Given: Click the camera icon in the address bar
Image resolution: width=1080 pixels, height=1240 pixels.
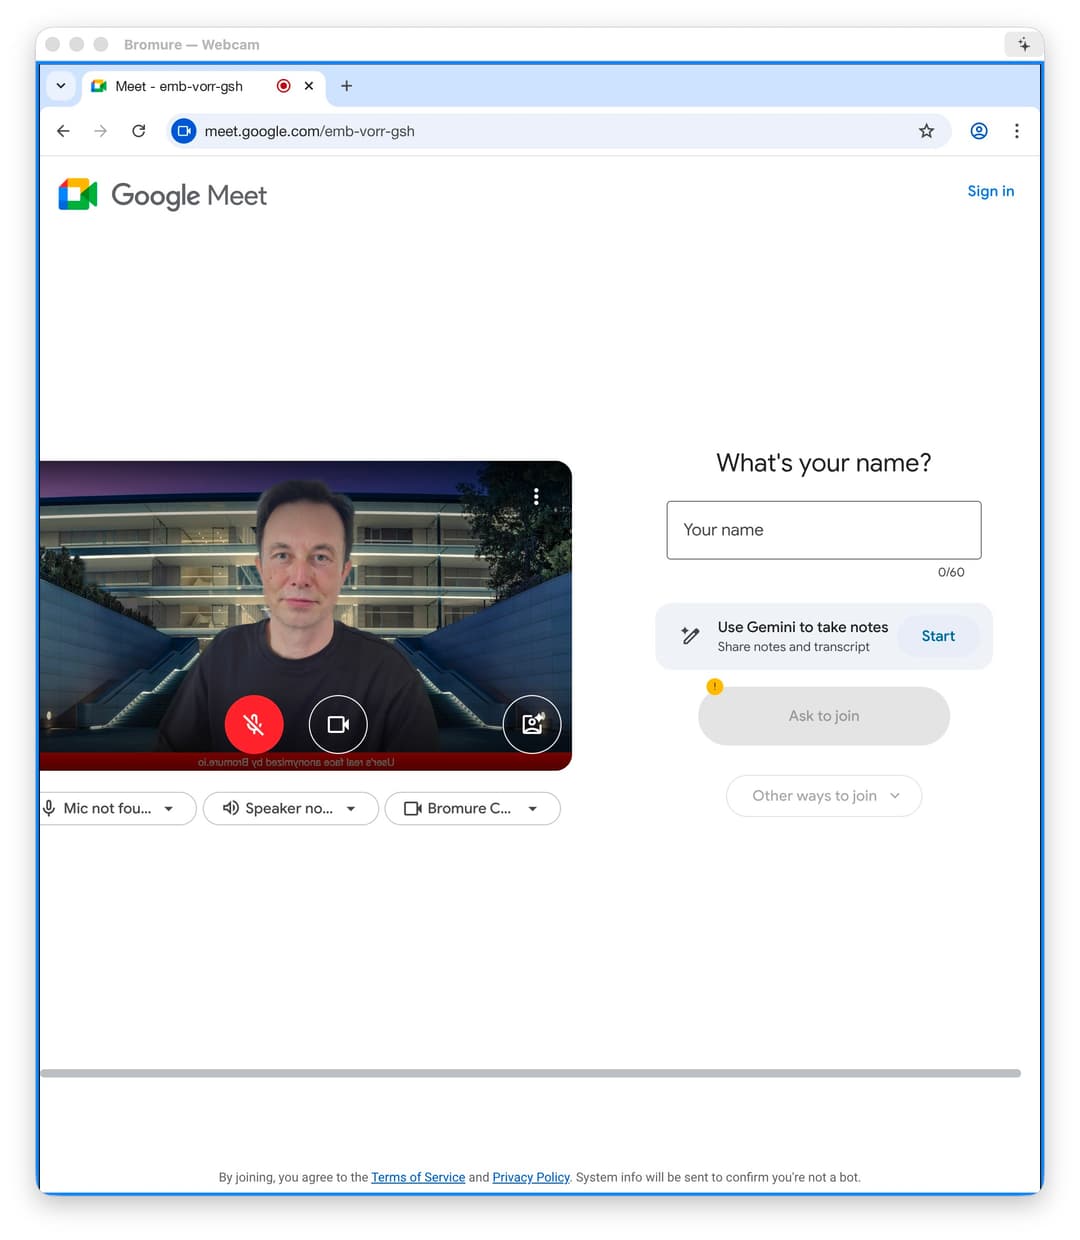Looking at the screenshot, I should [x=183, y=131].
